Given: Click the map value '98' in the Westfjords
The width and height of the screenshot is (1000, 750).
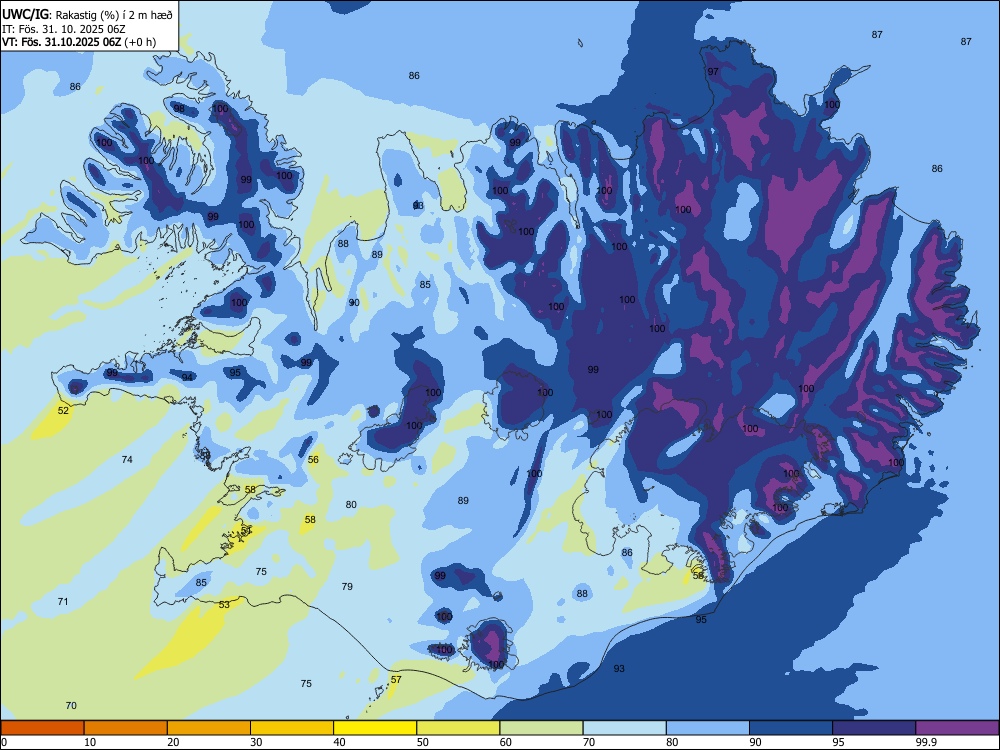Looking at the screenshot, I should point(179,108).
